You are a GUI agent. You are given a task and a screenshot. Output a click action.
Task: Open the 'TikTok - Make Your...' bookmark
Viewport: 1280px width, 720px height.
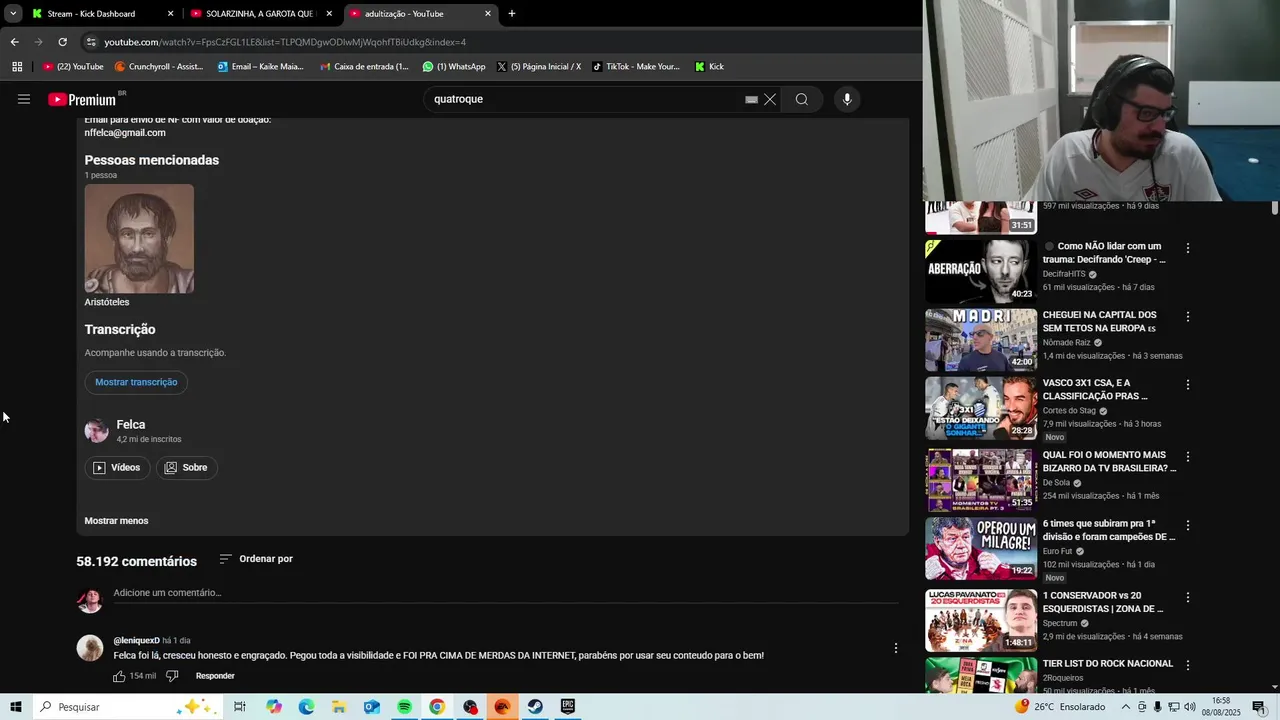point(636,67)
